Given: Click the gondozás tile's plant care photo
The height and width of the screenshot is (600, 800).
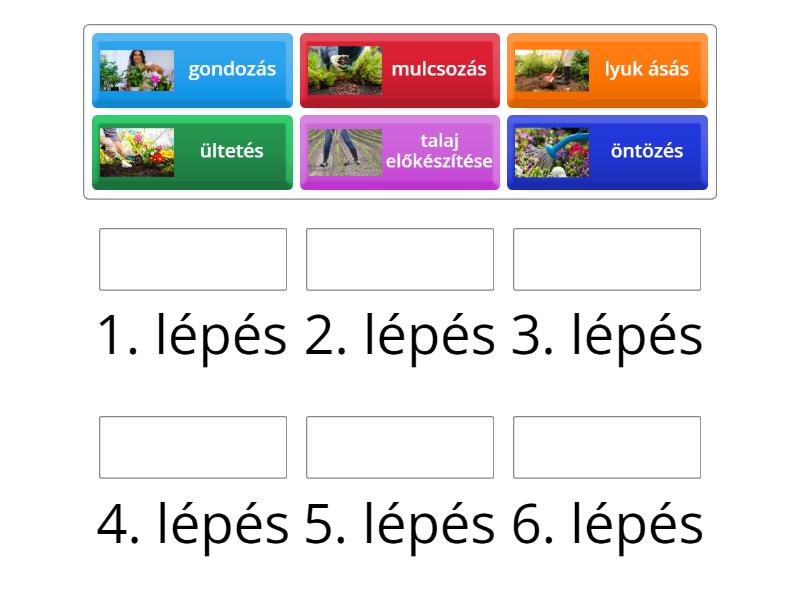Looking at the screenshot, I should click(x=137, y=70).
